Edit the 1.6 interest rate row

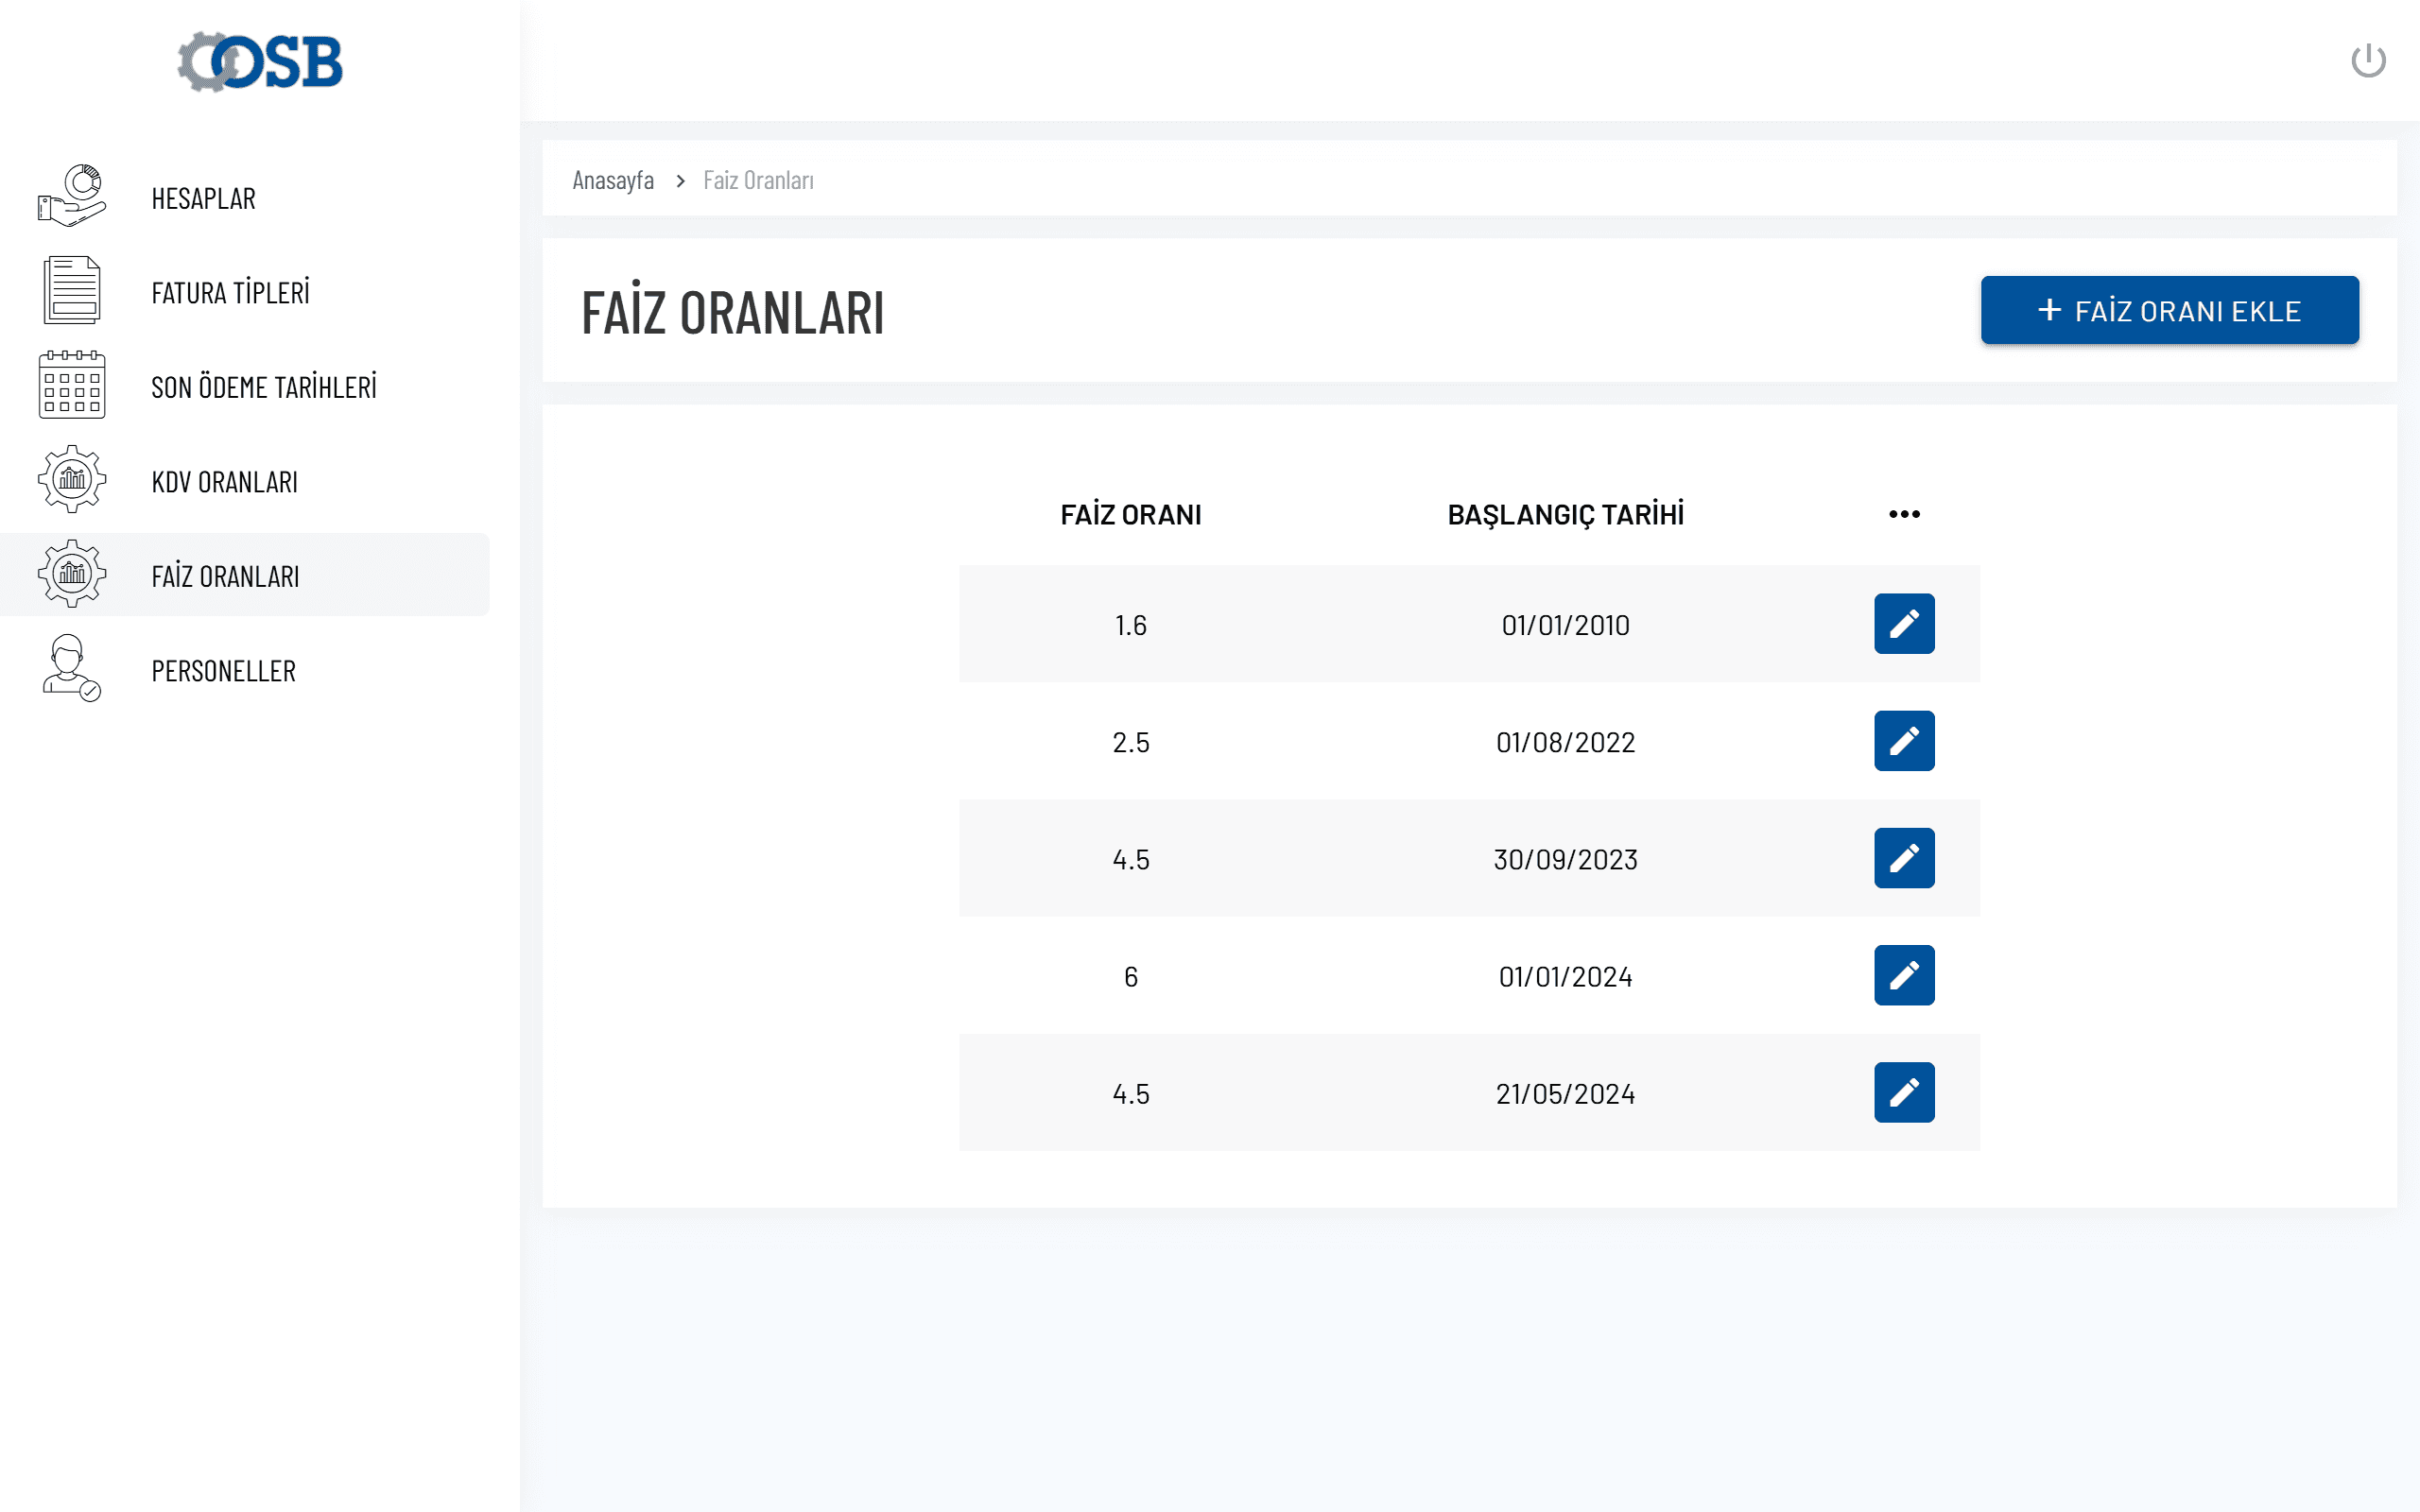(1903, 624)
